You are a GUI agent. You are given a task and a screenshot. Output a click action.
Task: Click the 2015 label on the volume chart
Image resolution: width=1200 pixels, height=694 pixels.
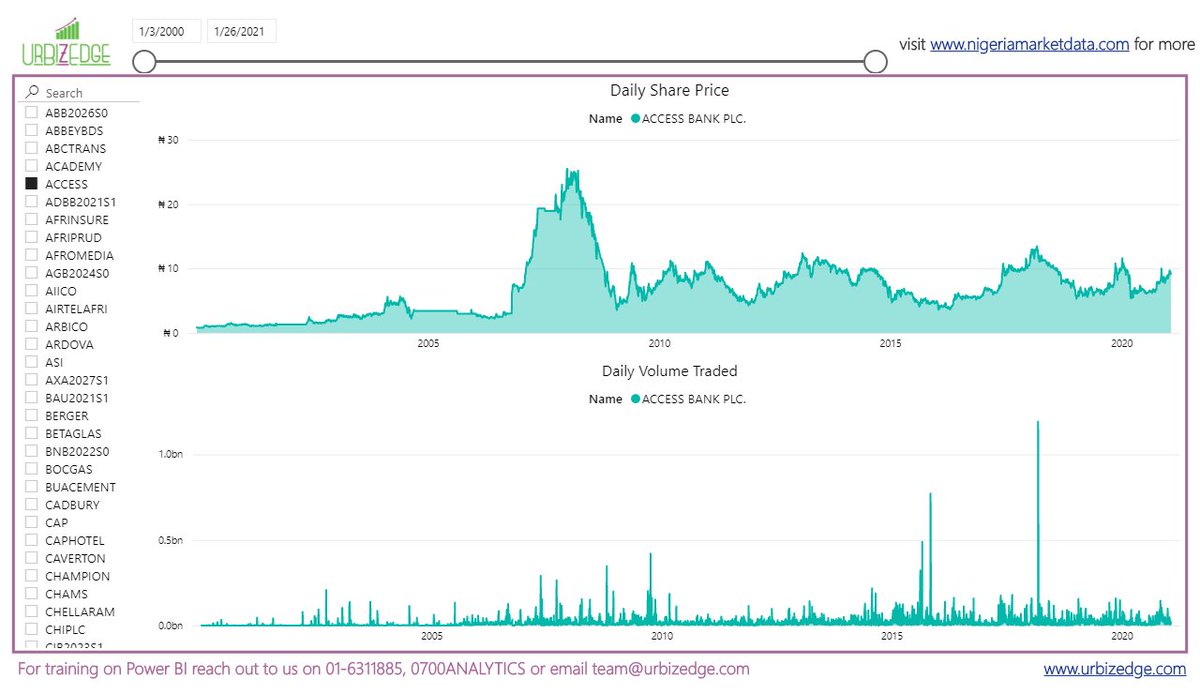891,636
